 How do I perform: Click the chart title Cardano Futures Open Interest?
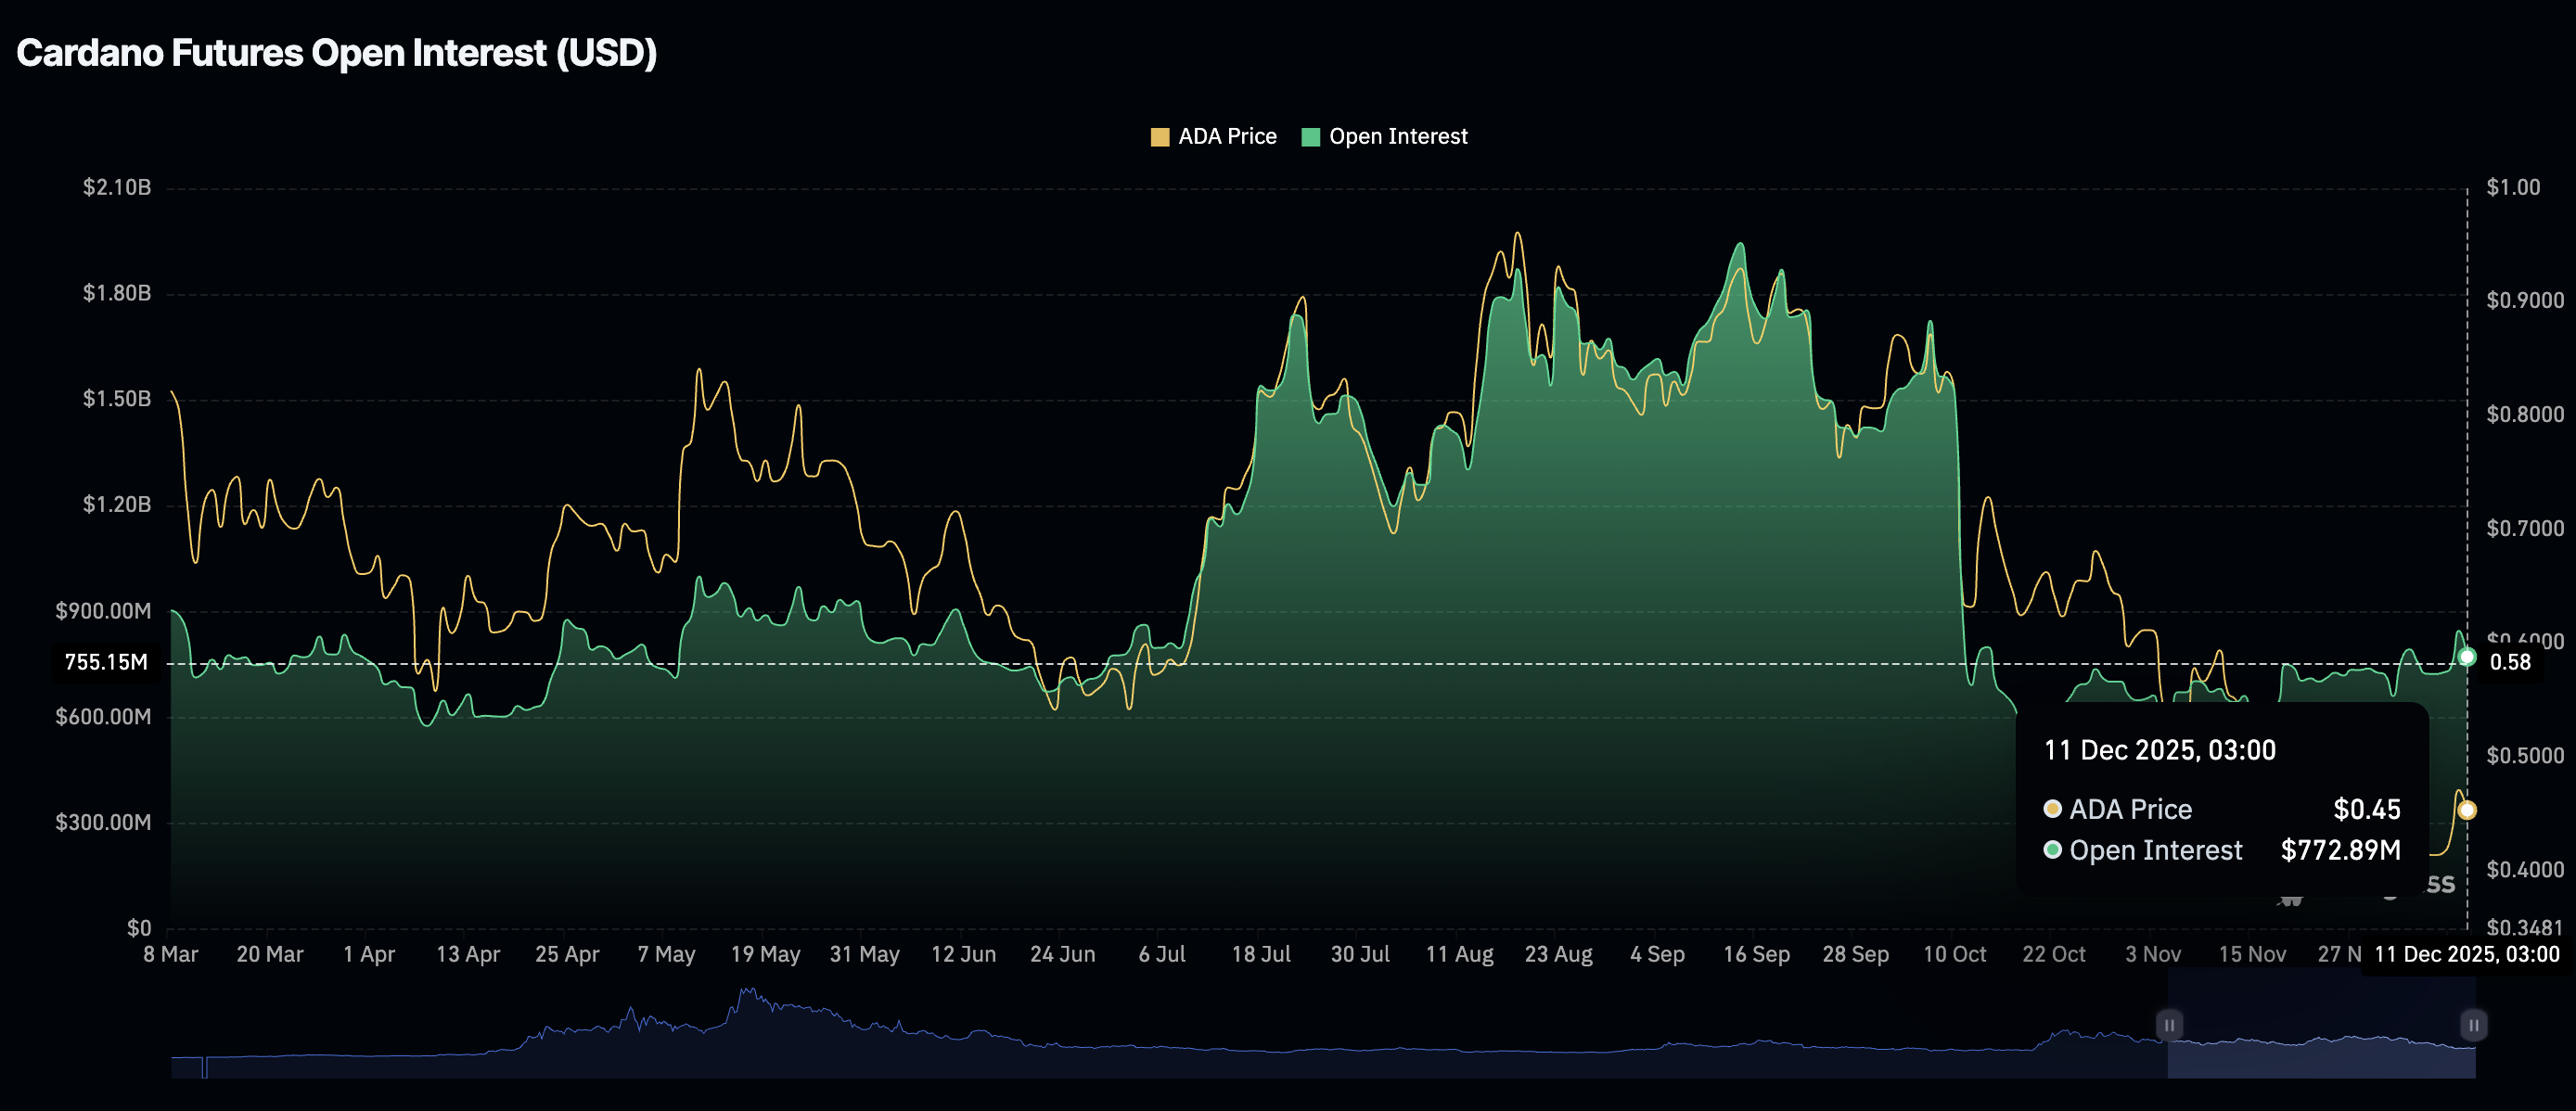[337, 52]
